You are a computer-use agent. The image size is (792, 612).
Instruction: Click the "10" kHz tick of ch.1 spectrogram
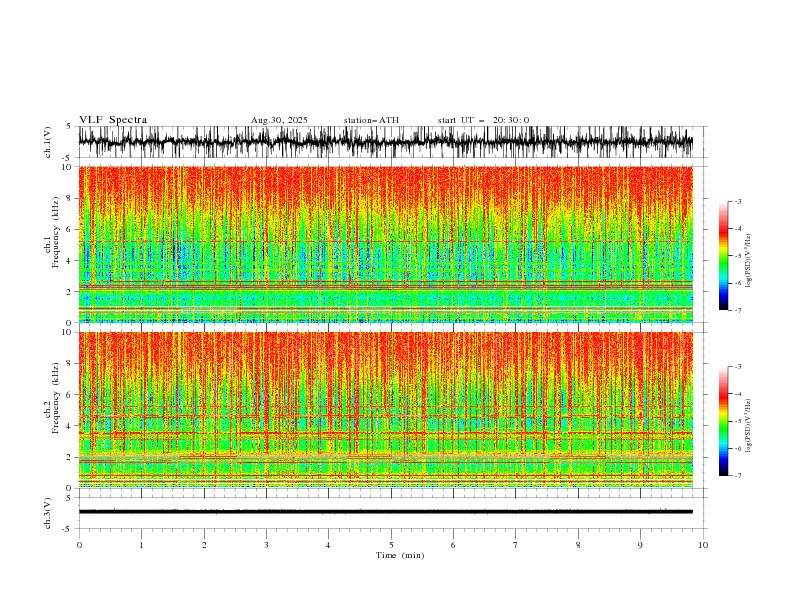[x=67, y=167]
